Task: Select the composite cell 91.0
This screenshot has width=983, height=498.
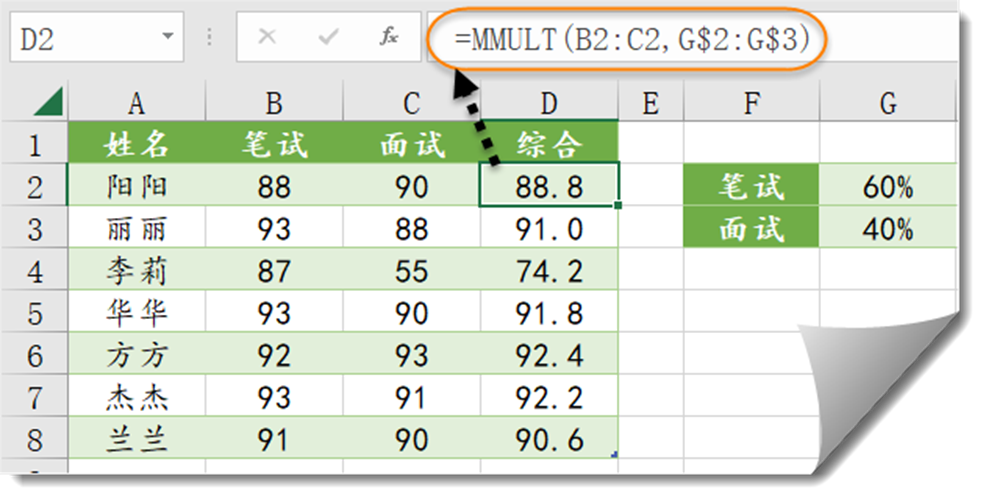Action: (549, 228)
